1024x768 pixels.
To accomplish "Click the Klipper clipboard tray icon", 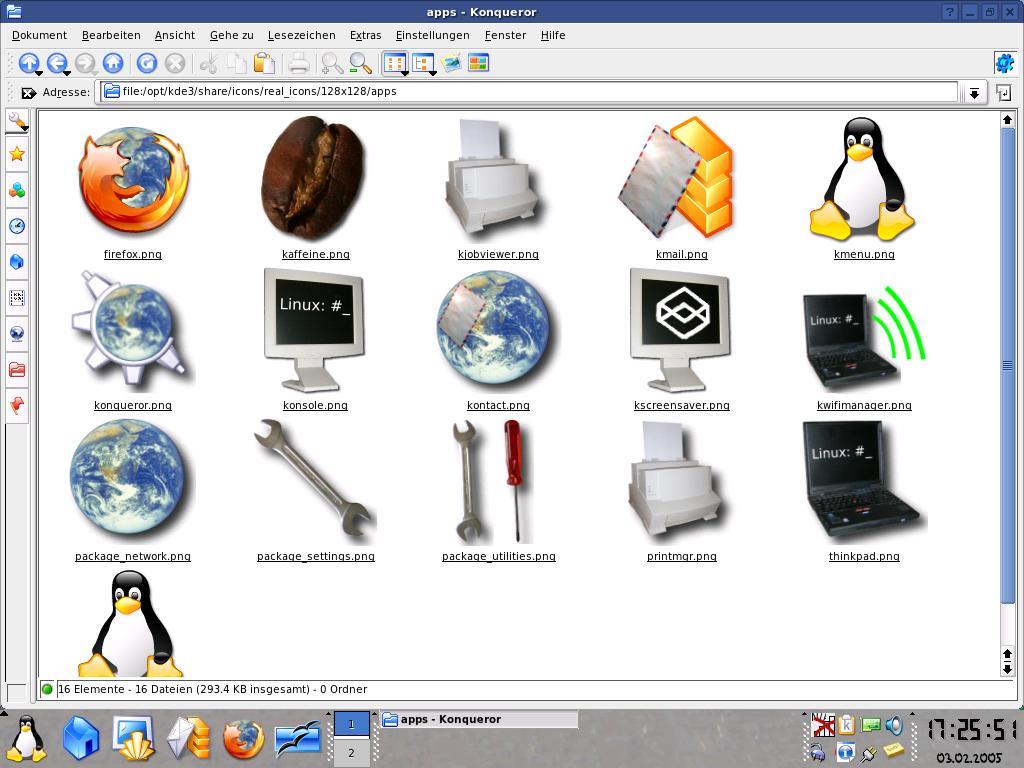I will 846,725.
